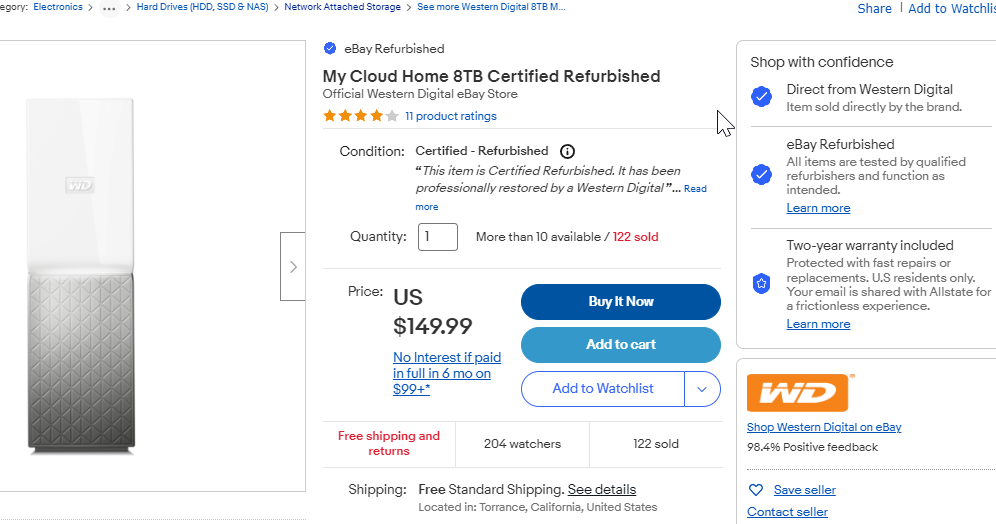Show next product image with arrow

[293, 267]
